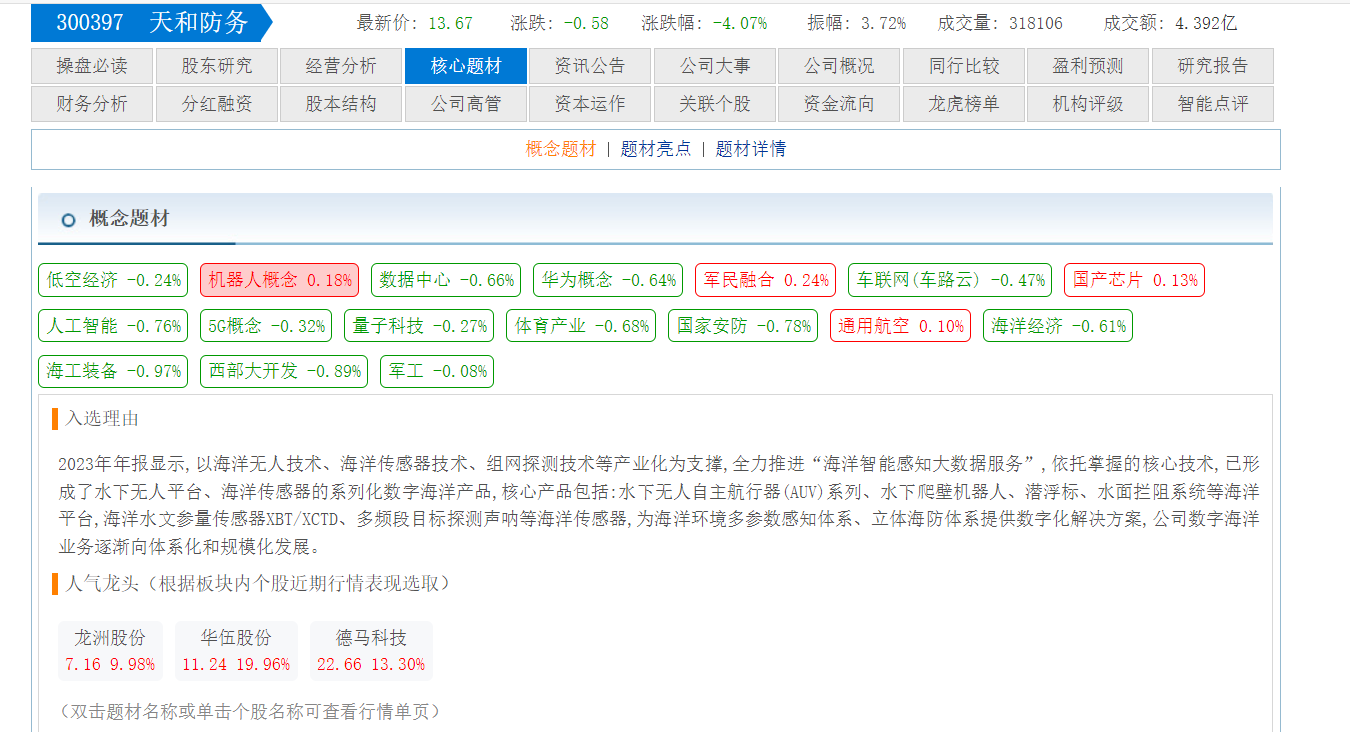Select the 低空经济 concept tag

point(114,280)
